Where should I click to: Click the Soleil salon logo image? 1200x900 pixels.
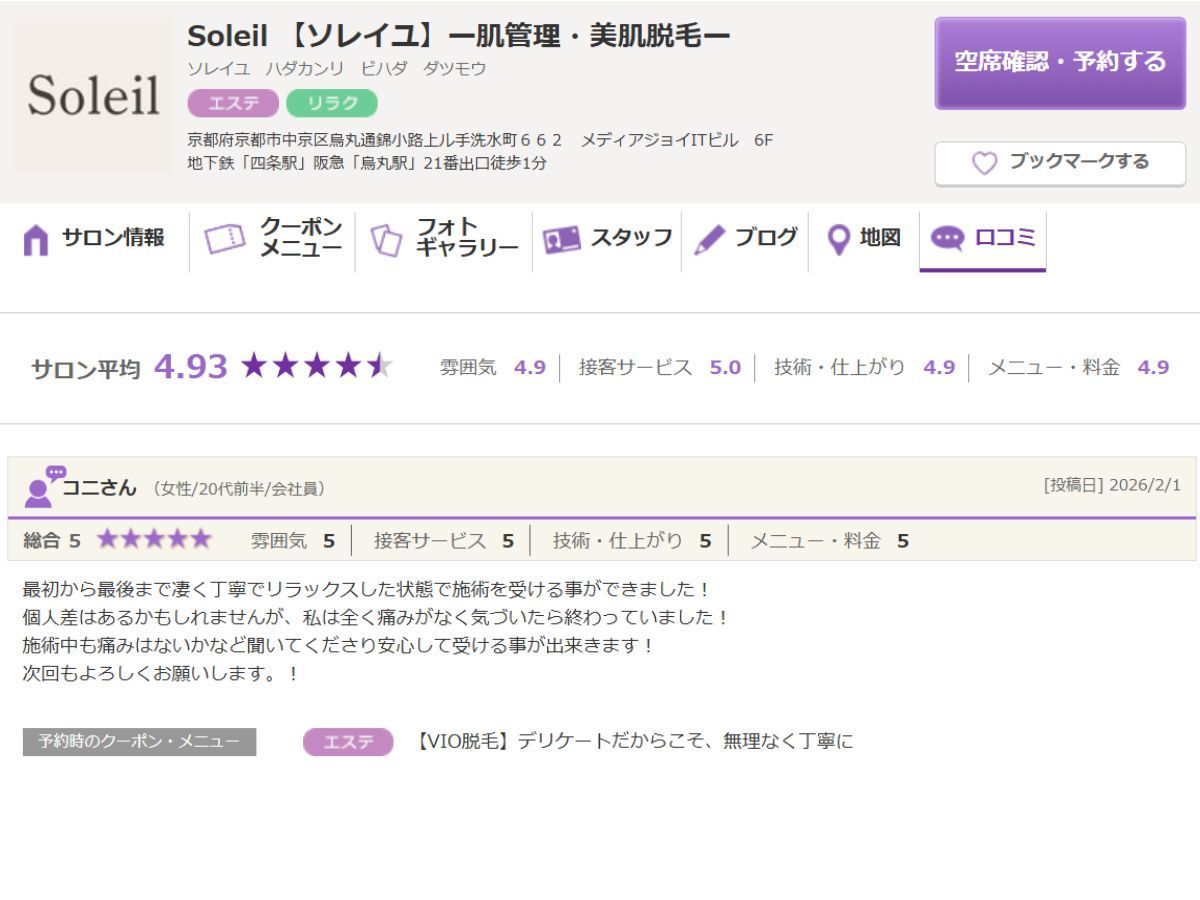(x=94, y=96)
